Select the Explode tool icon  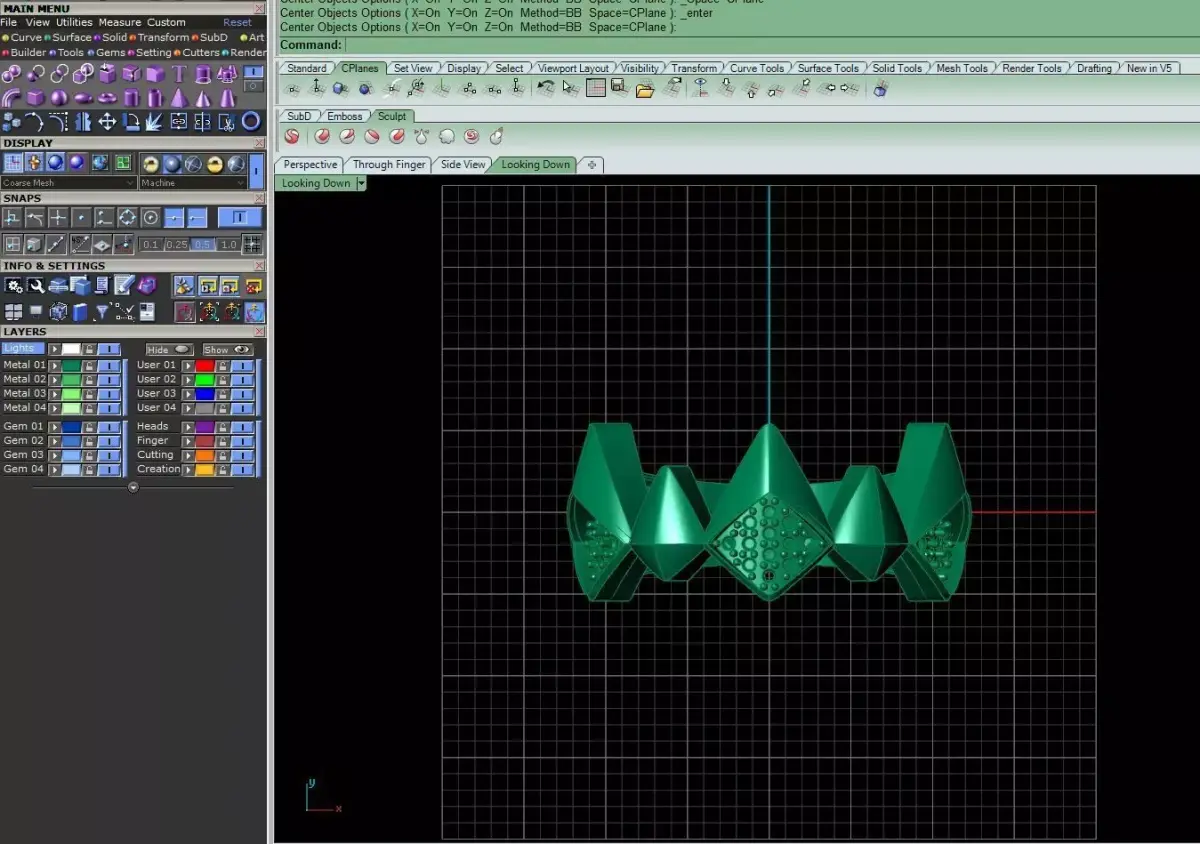click(154, 122)
